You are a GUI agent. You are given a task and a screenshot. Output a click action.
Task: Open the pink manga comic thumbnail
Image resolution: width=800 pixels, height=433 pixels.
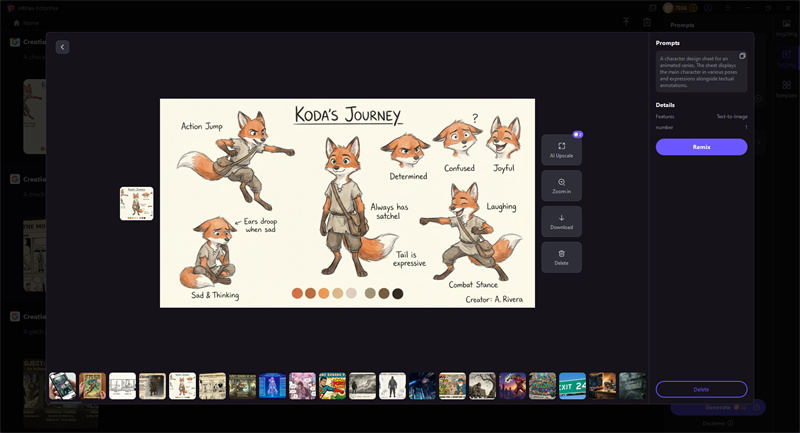click(x=303, y=386)
